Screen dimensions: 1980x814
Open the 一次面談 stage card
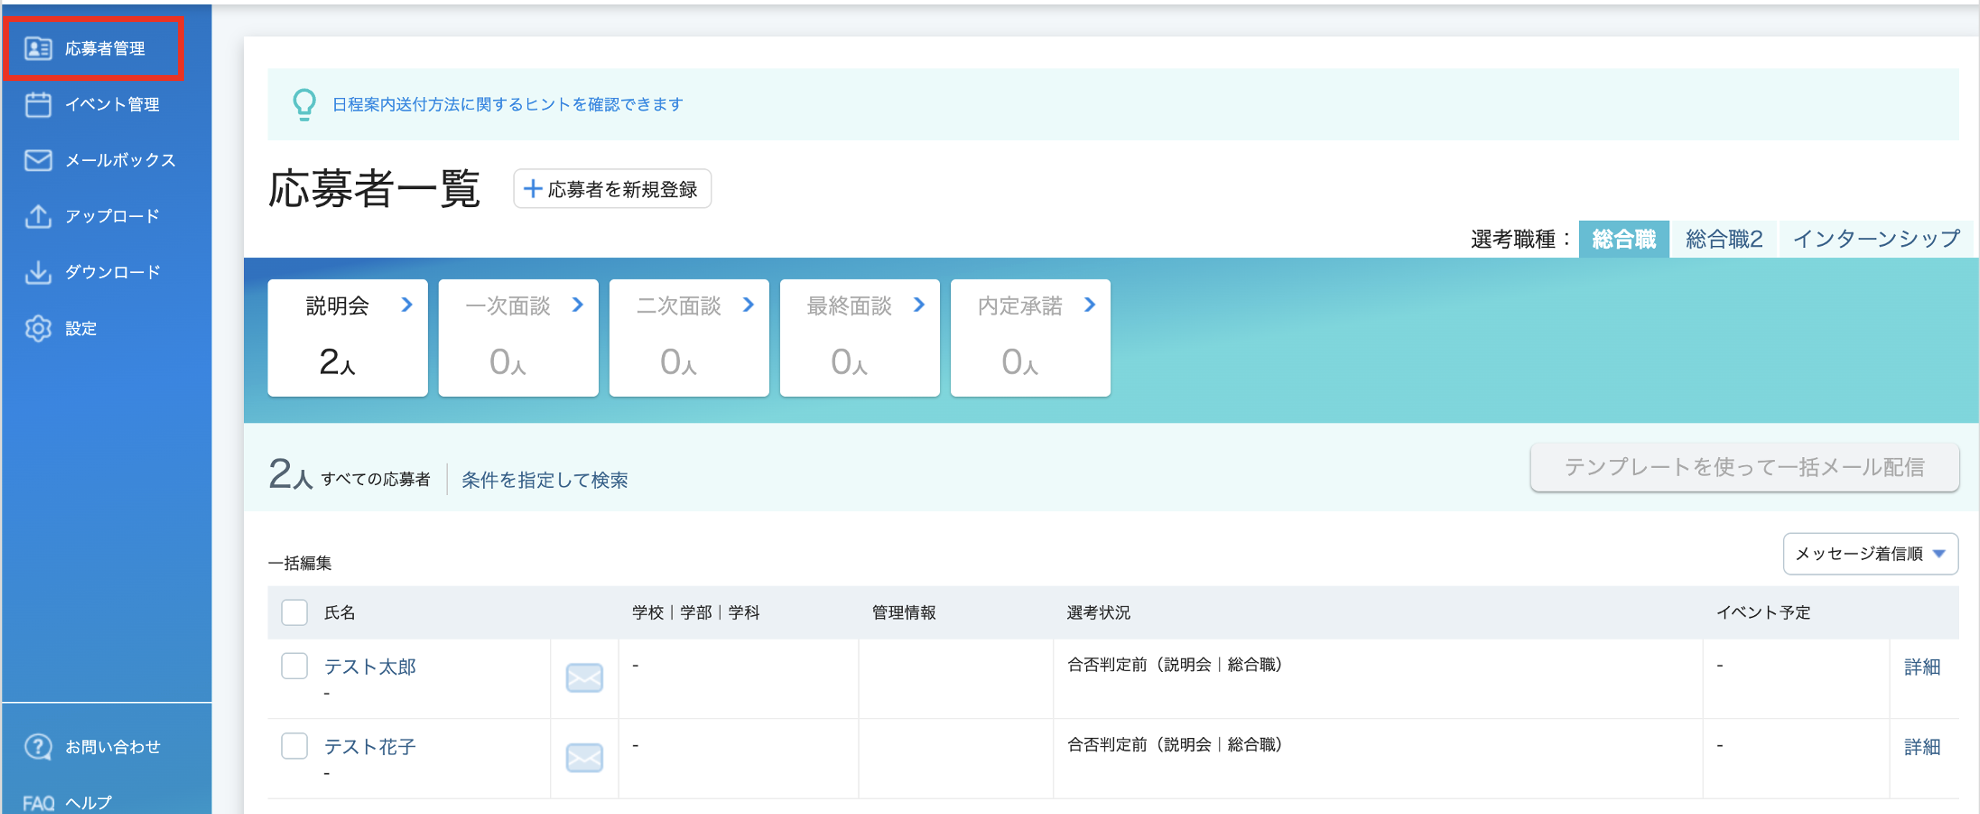pyautogui.click(x=519, y=338)
